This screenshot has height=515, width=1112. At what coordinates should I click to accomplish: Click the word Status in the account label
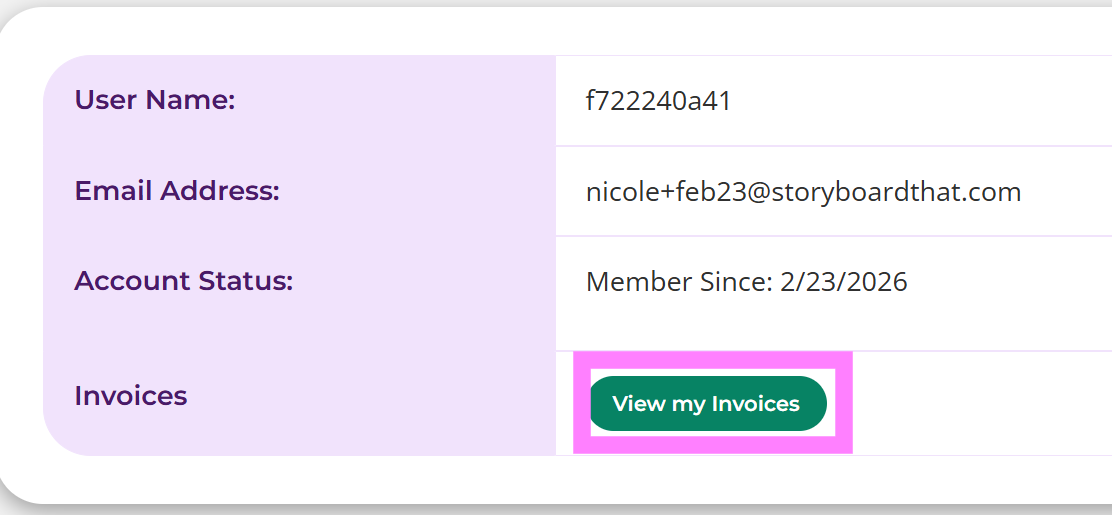pyautogui.click(x=253, y=281)
